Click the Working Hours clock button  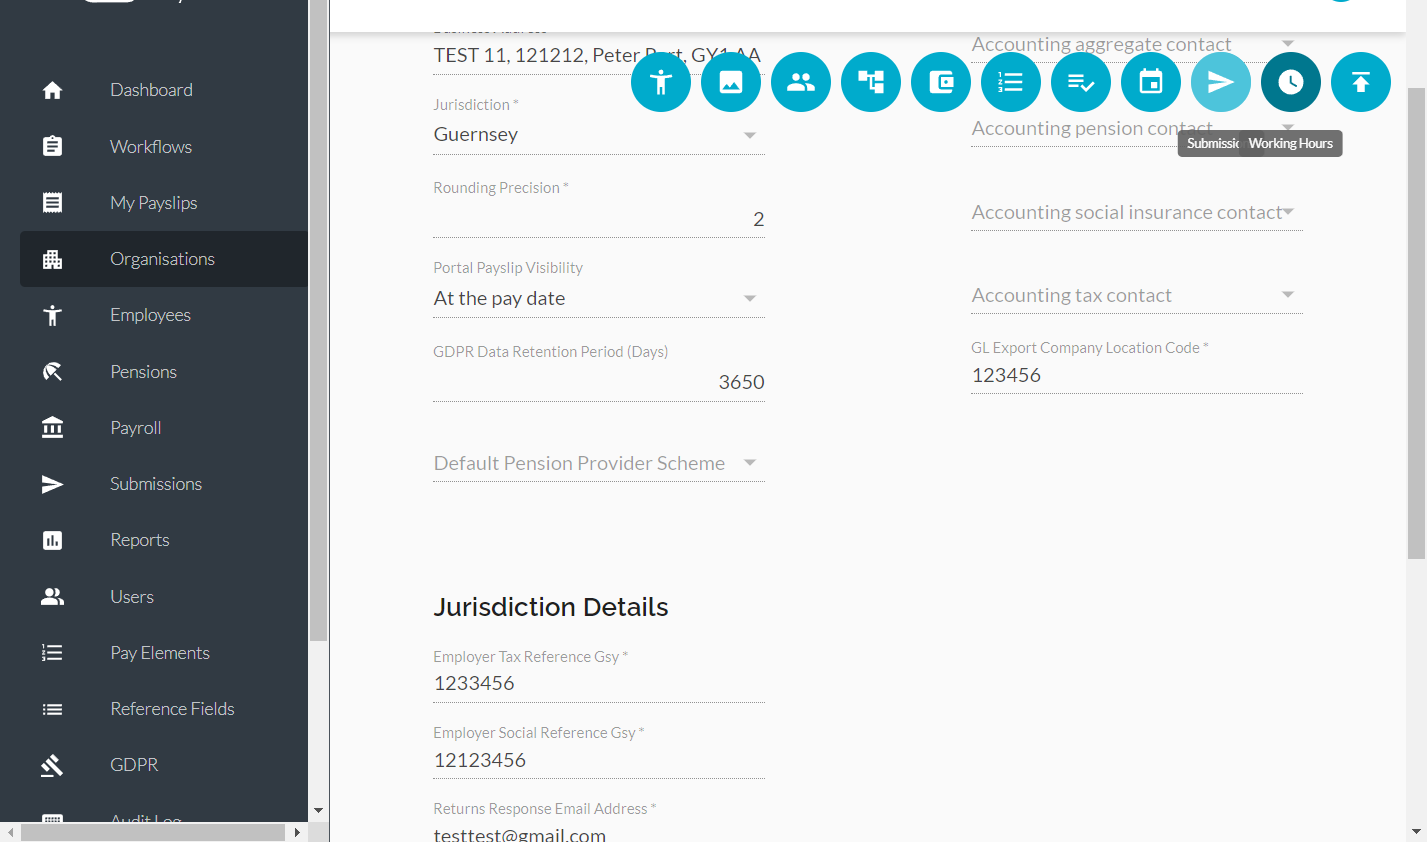1291,82
